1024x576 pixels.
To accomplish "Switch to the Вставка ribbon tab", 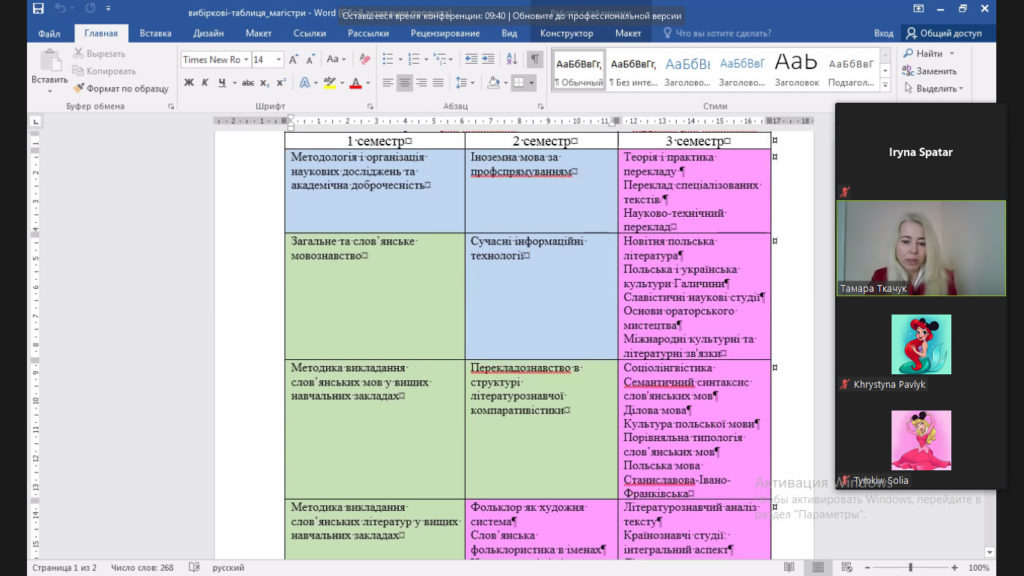I will (x=155, y=33).
